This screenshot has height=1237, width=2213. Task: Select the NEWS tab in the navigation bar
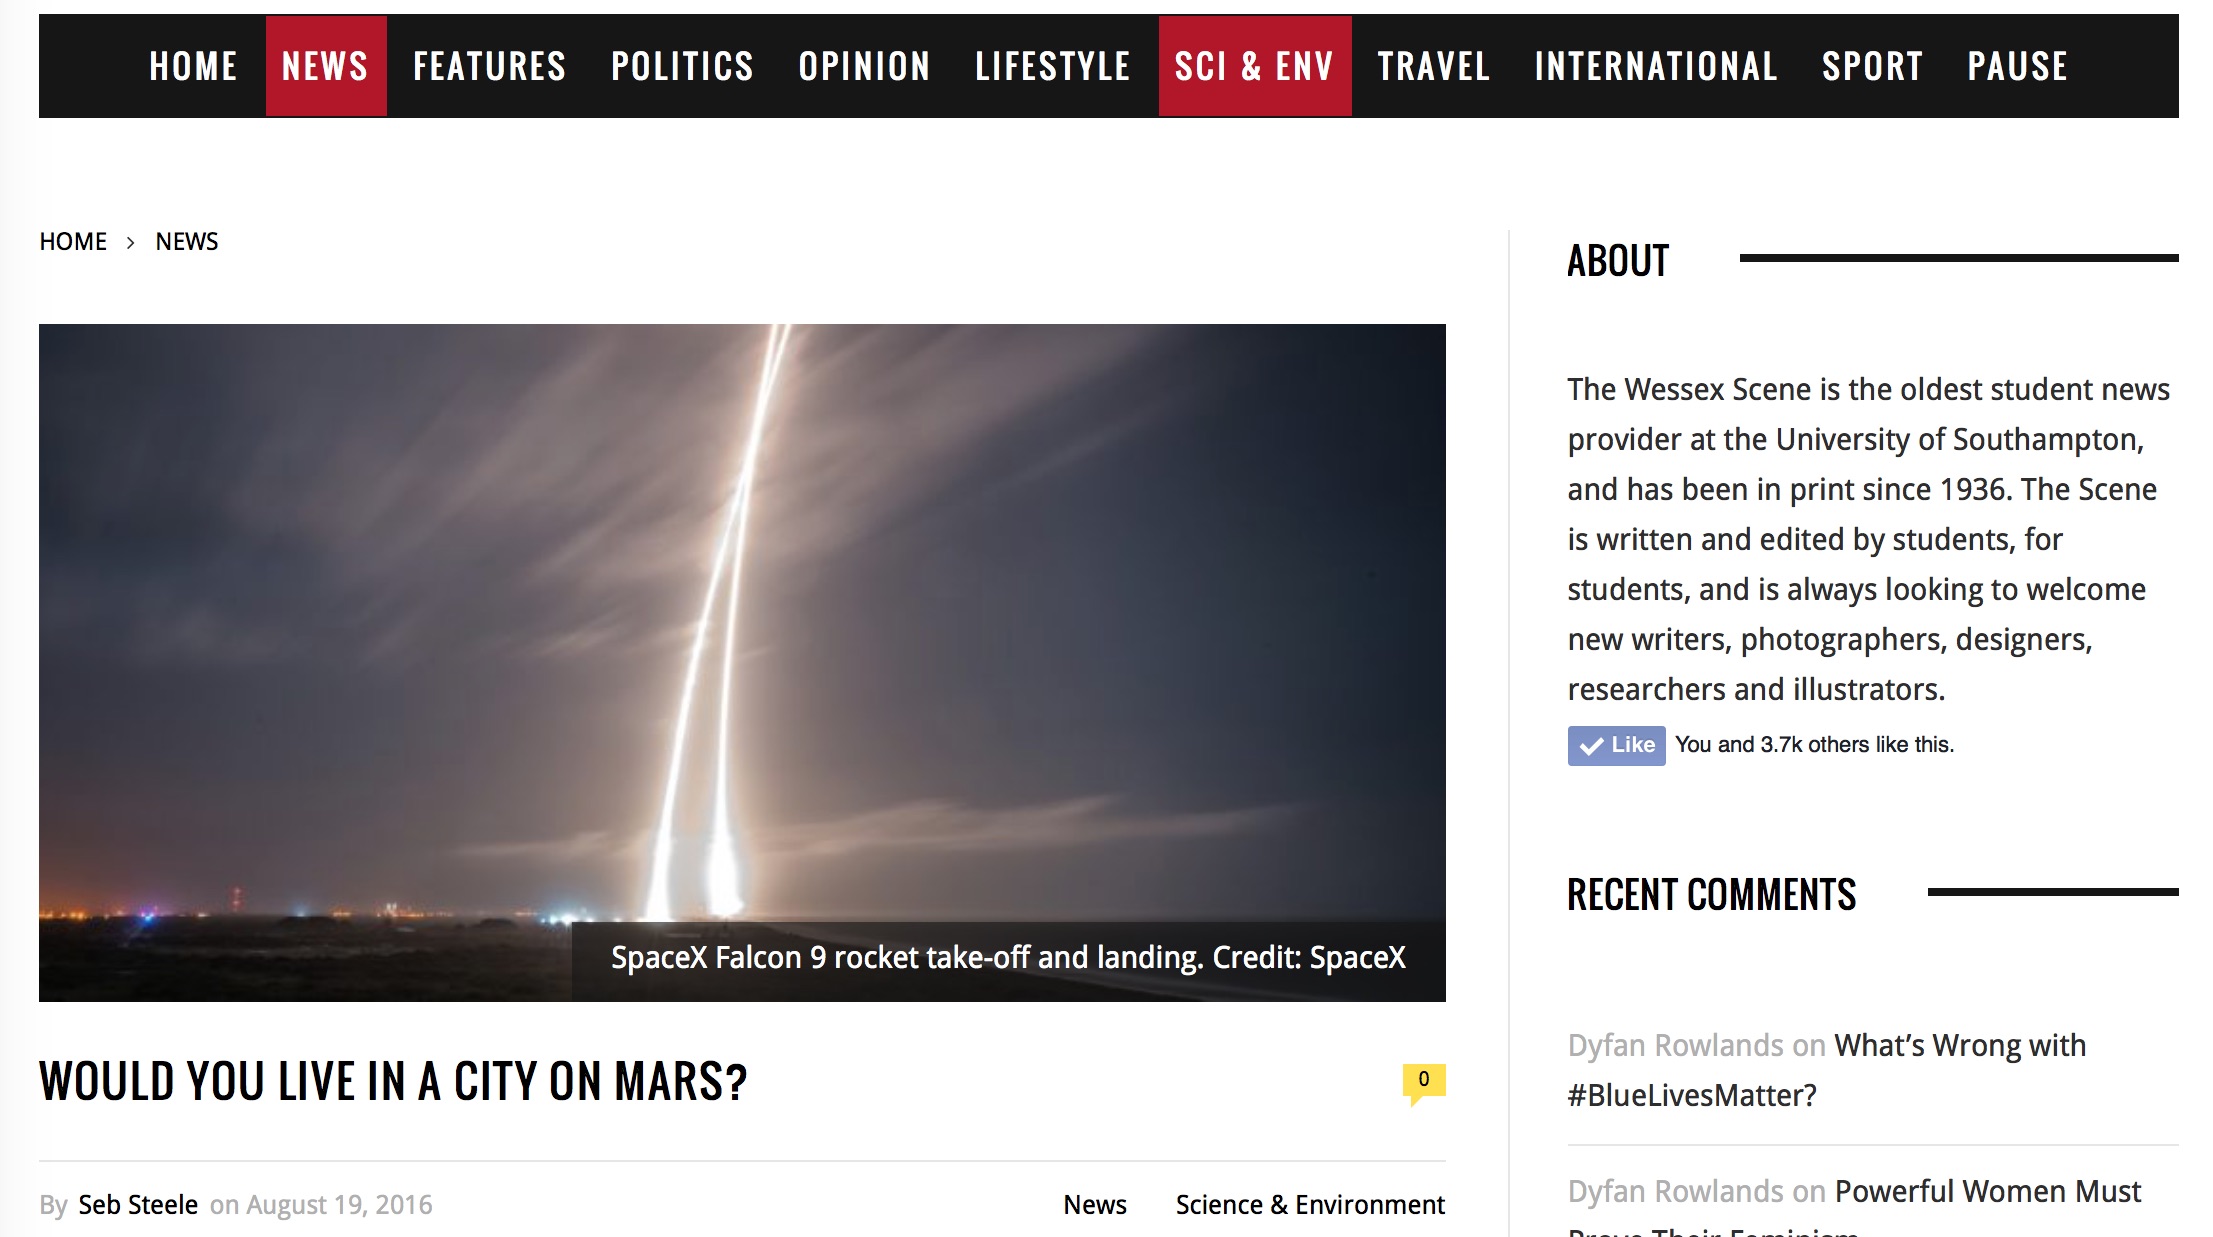coord(326,66)
